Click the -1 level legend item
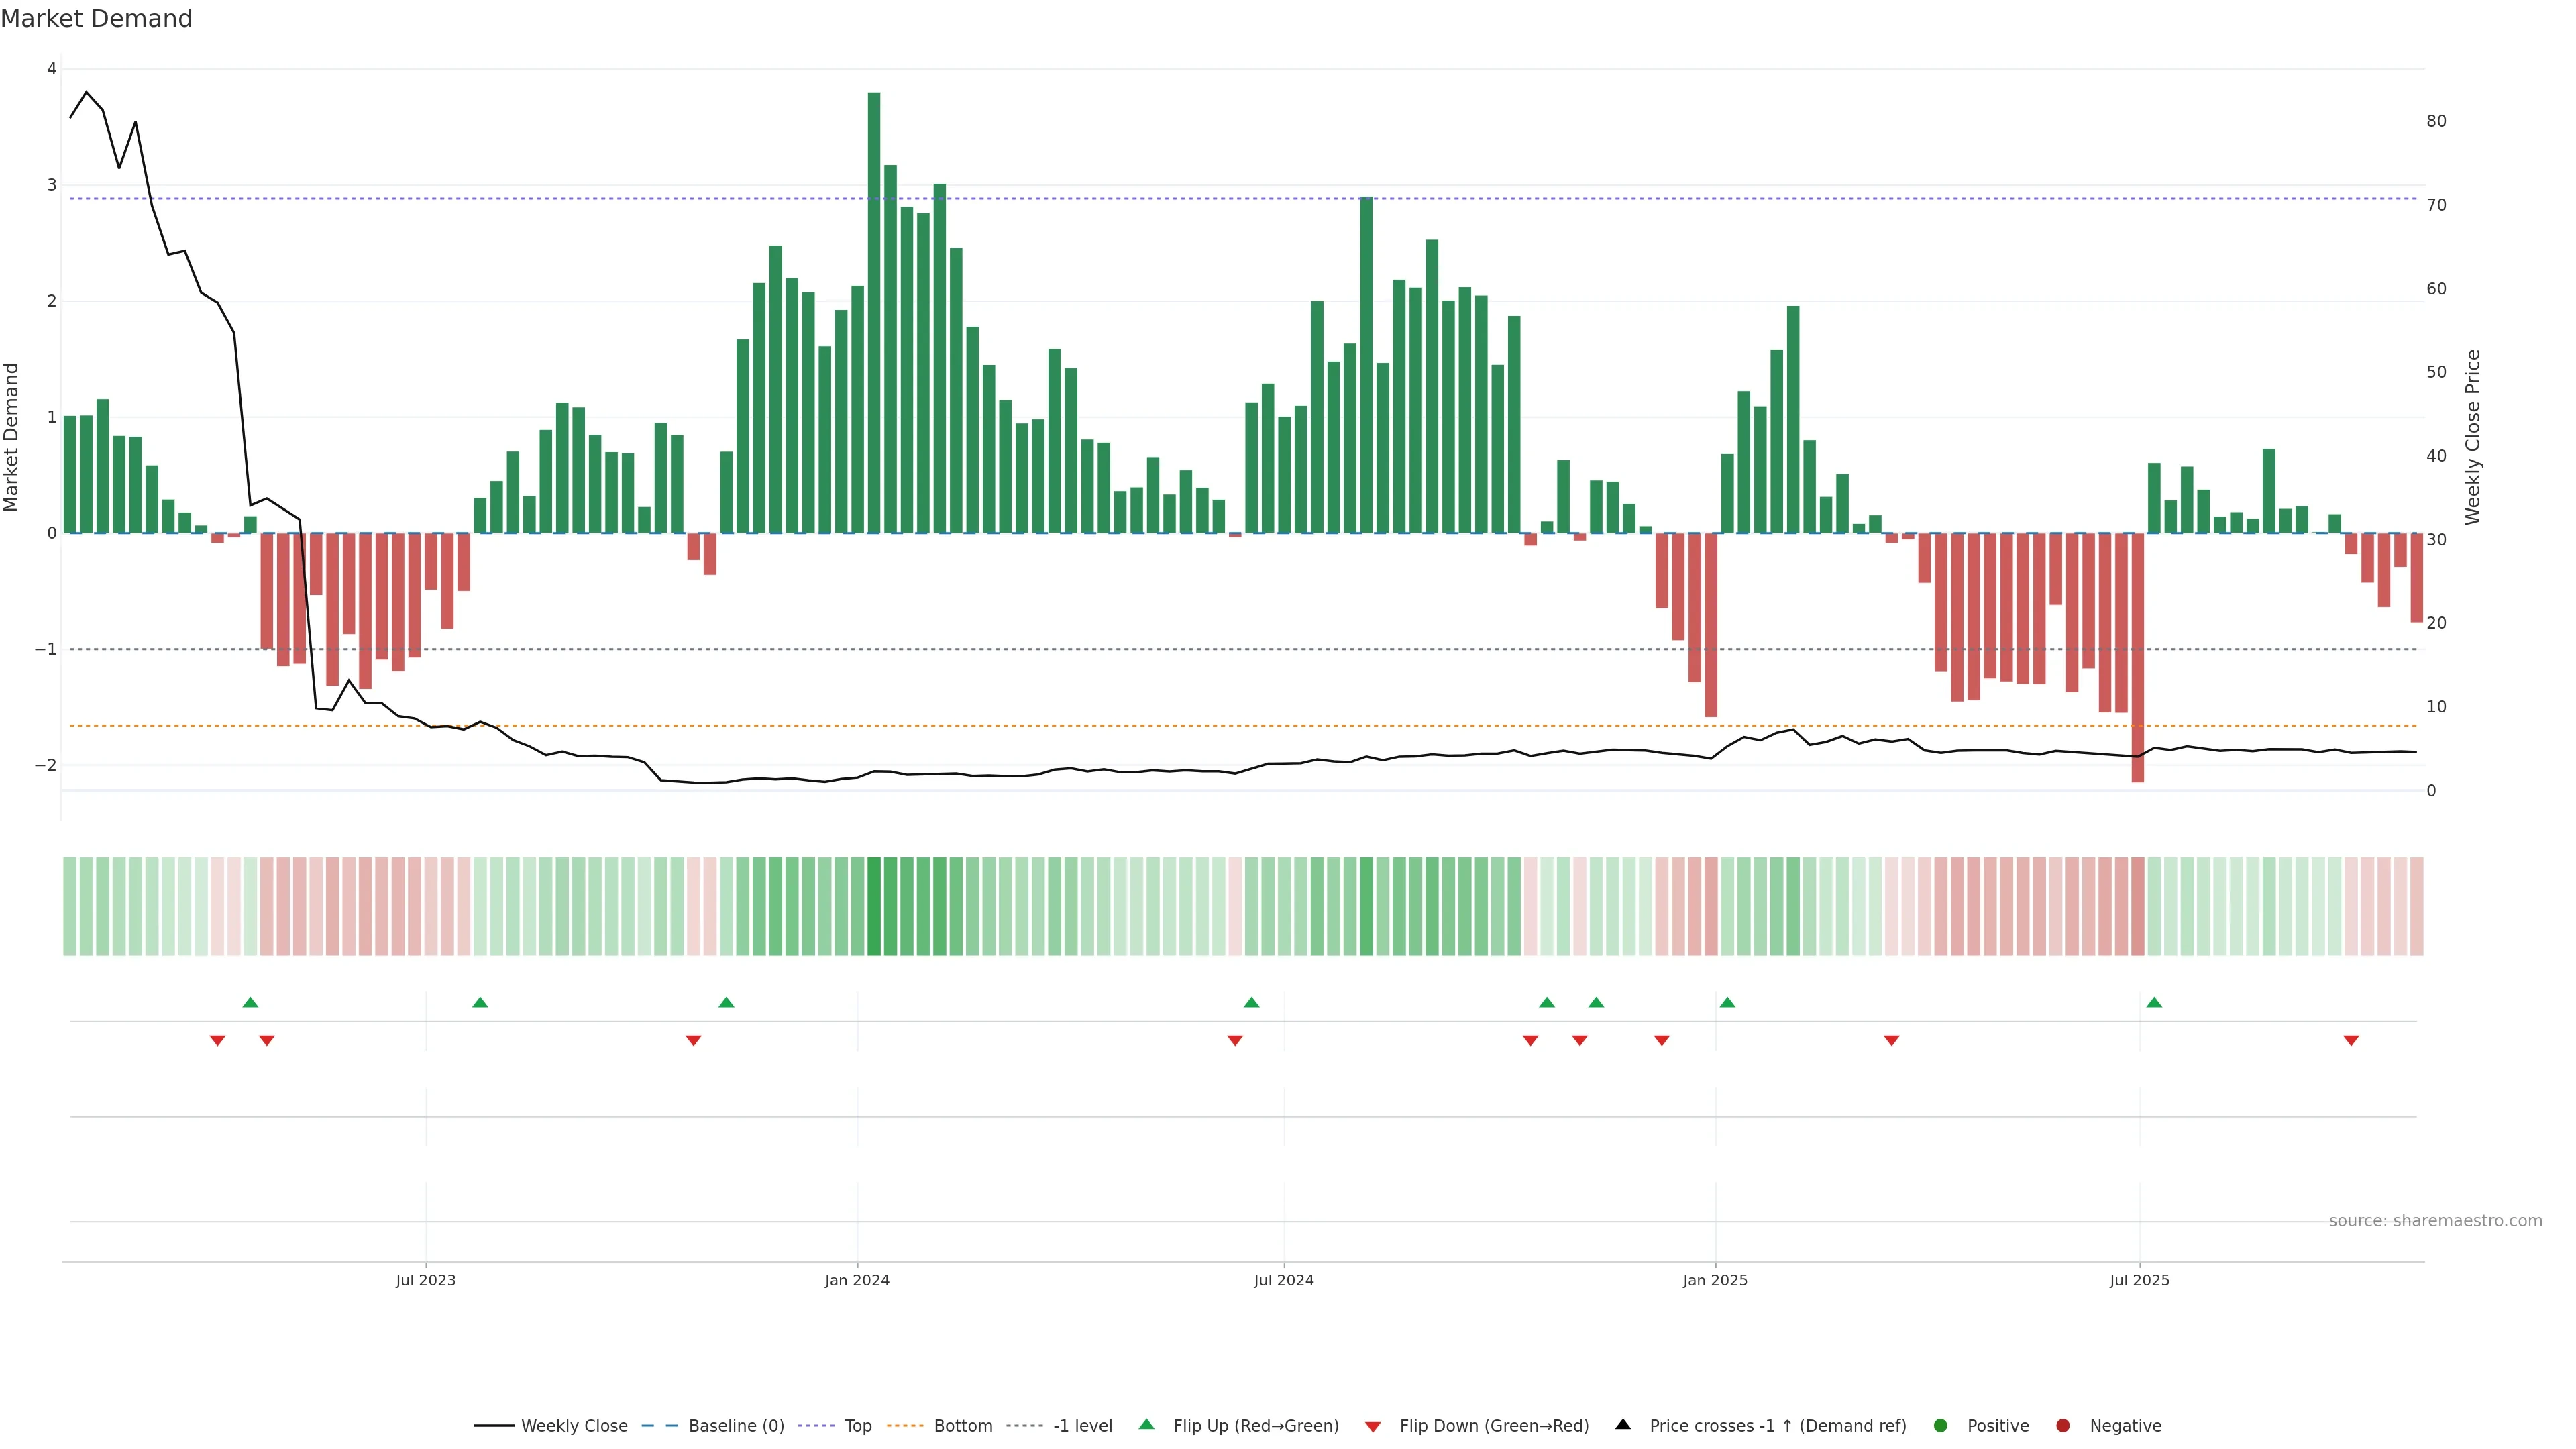The image size is (2576, 1449). 1082,1426
